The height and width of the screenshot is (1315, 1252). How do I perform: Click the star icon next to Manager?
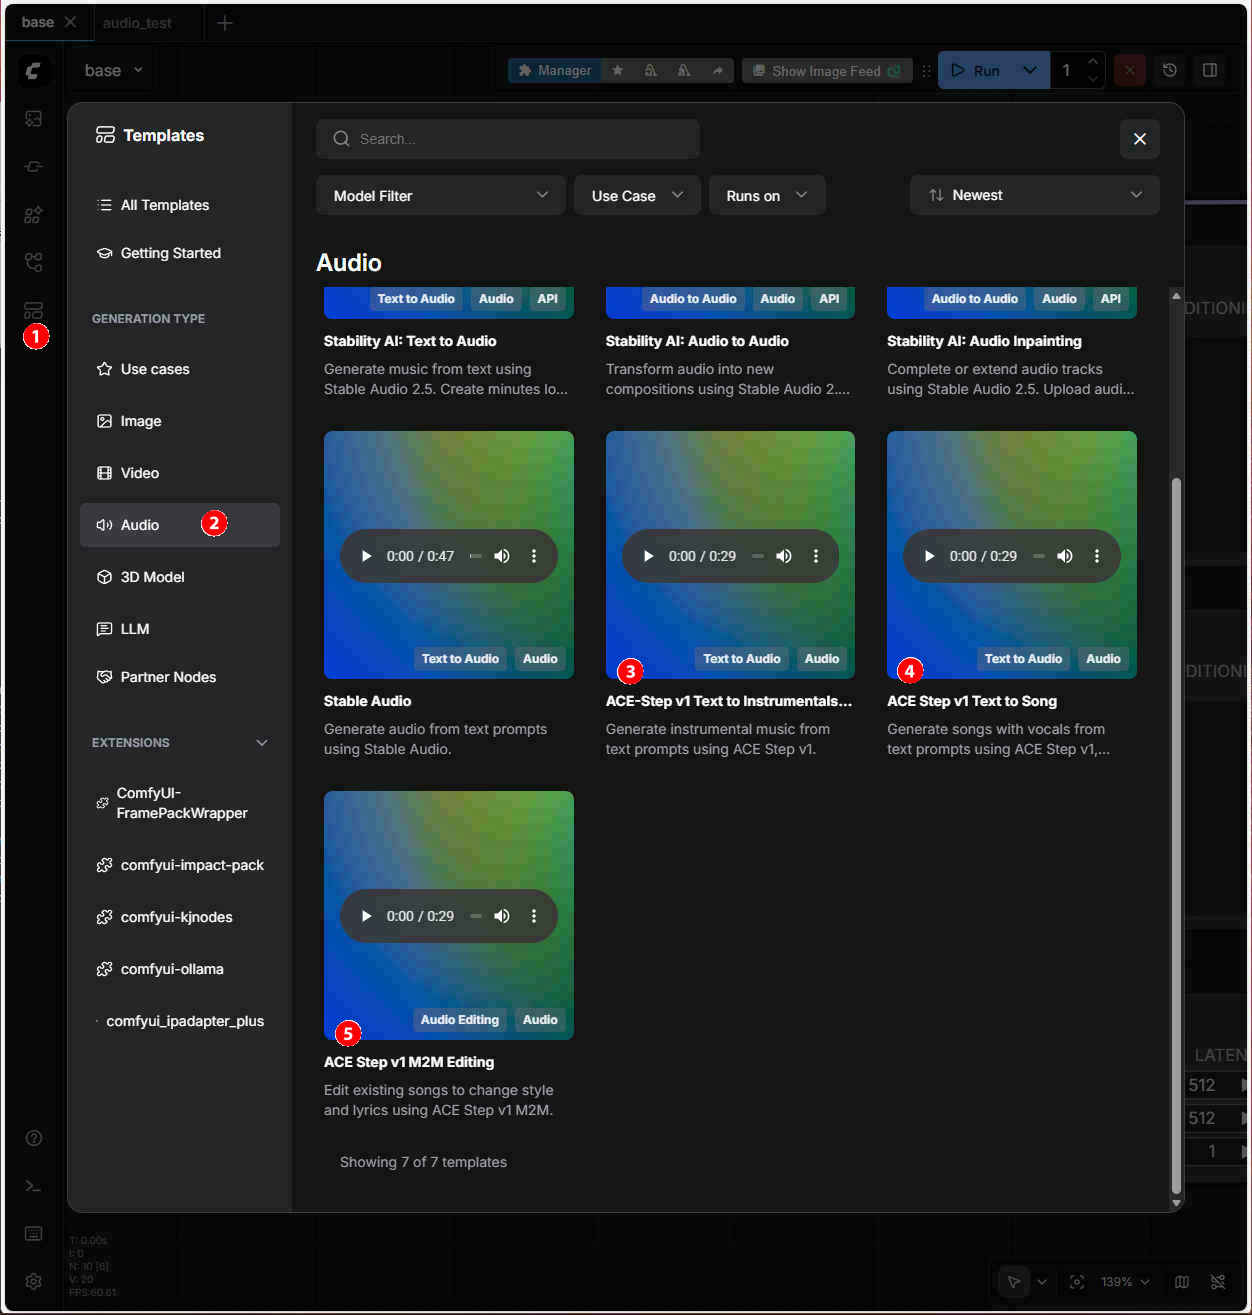point(618,70)
